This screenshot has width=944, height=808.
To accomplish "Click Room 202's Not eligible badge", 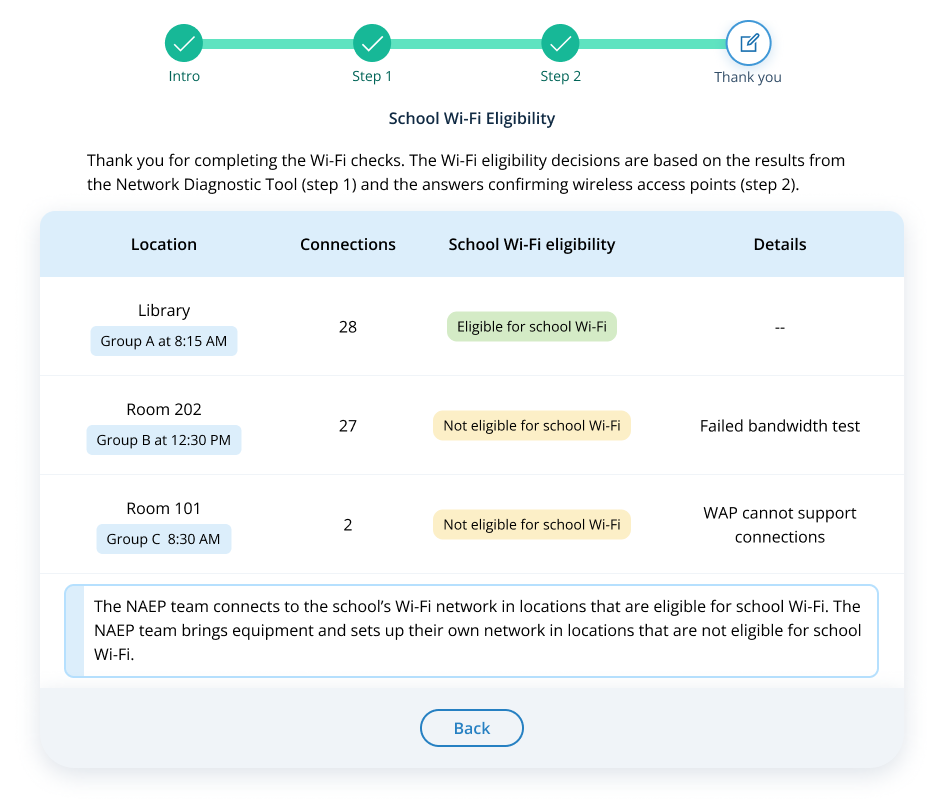I will coord(532,426).
